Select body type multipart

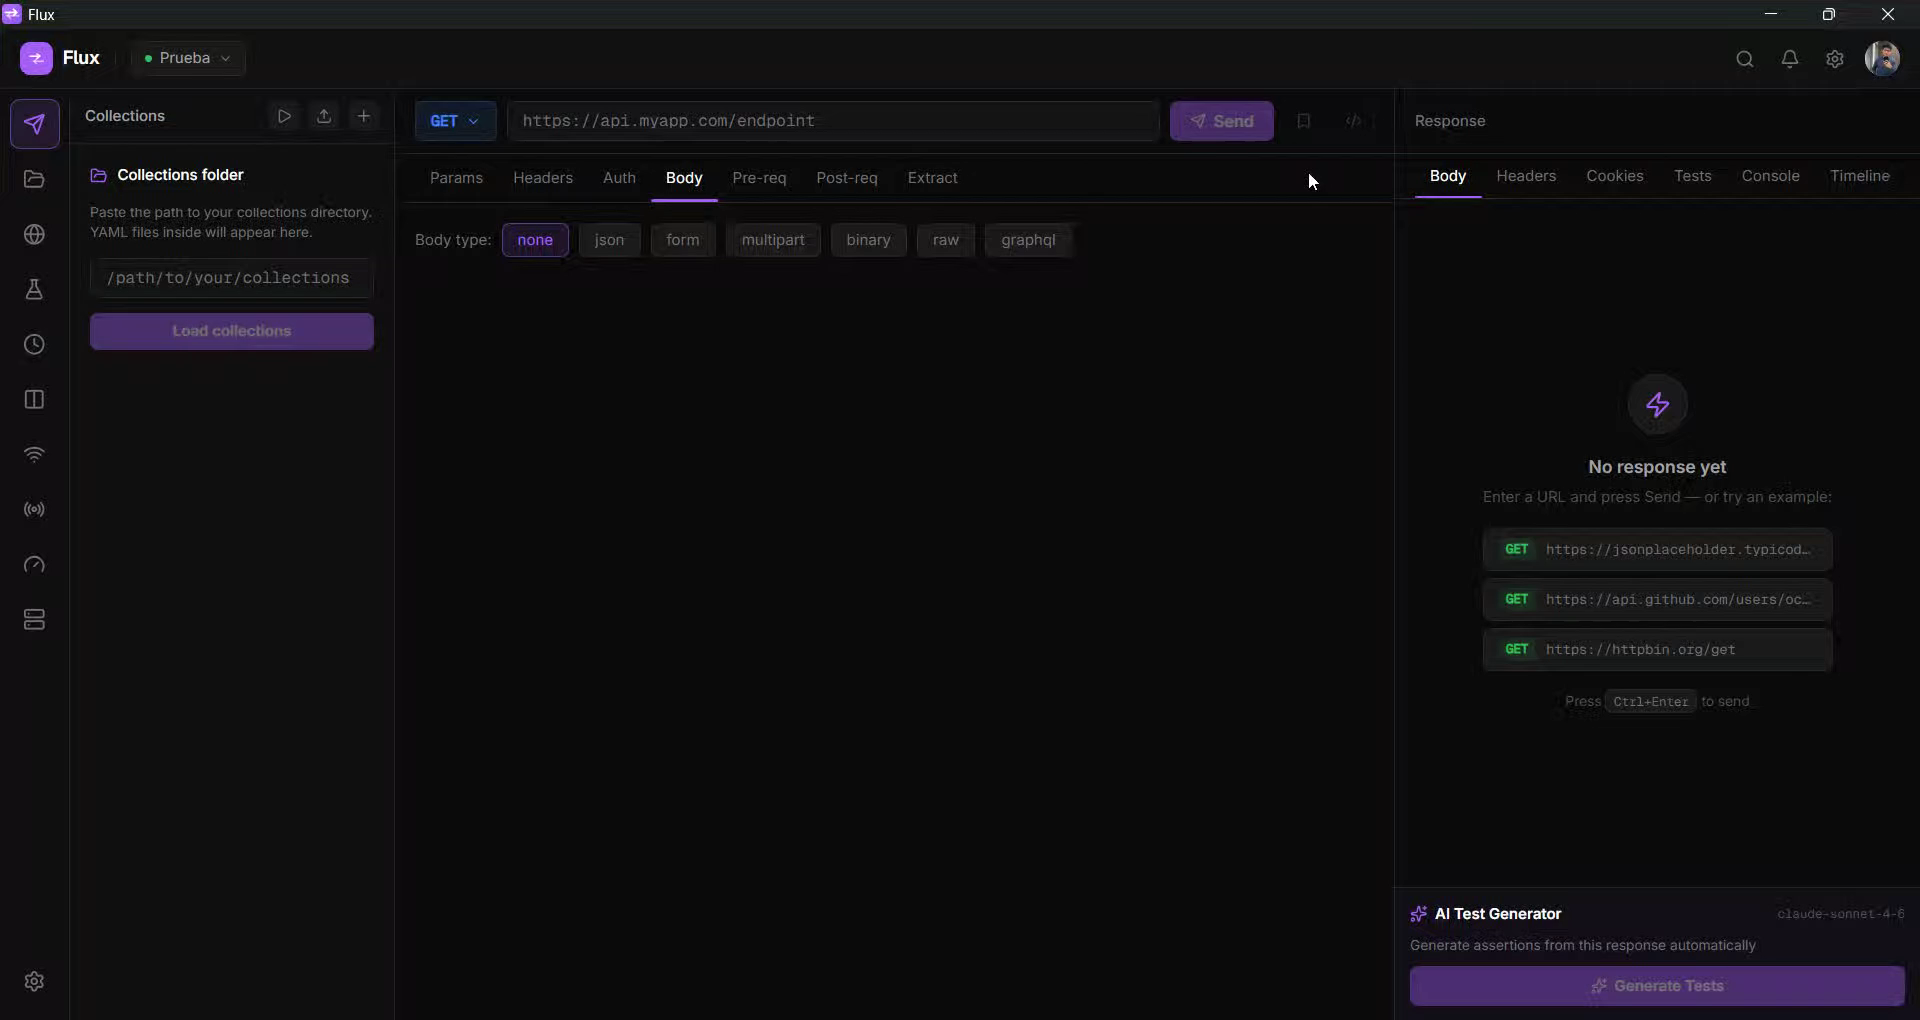pyautogui.click(x=773, y=240)
